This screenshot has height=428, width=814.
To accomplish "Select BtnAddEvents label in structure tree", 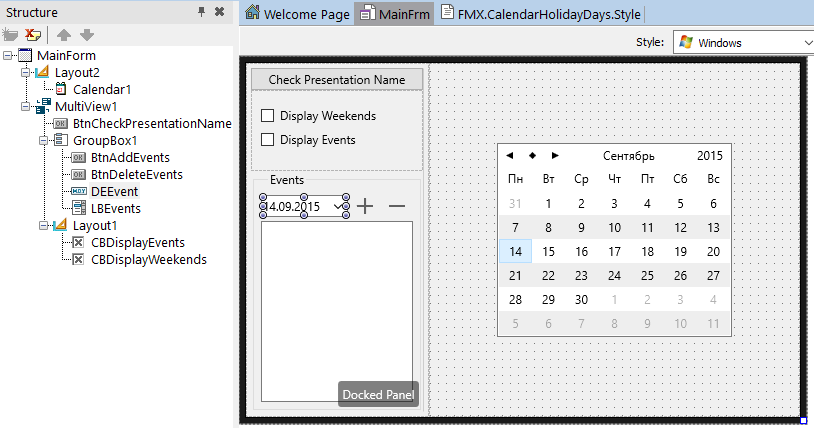I will tap(130, 157).
